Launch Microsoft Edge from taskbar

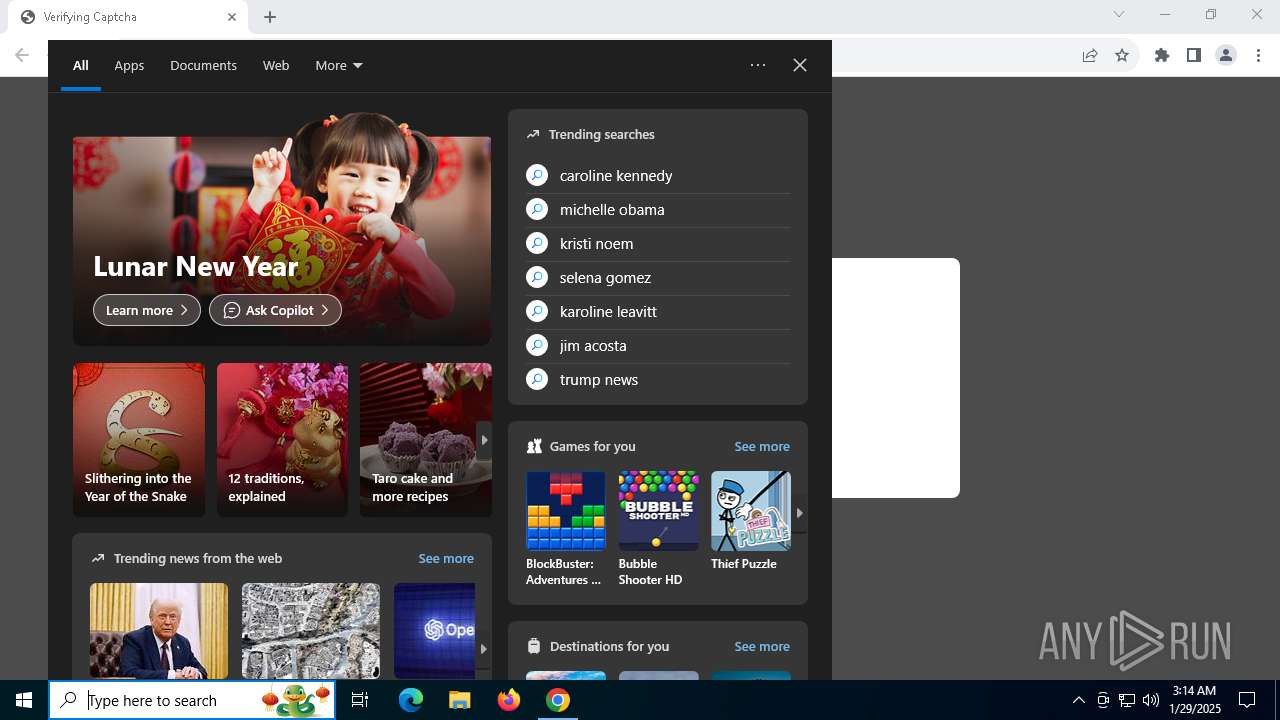pyautogui.click(x=411, y=700)
